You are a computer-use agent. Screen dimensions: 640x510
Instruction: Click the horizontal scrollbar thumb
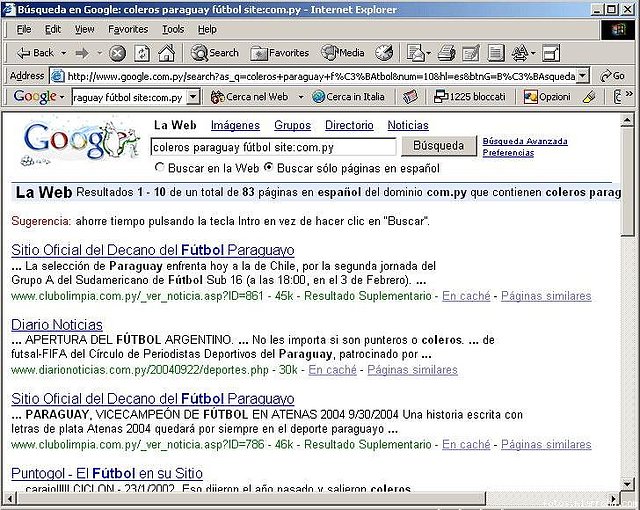point(251,498)
